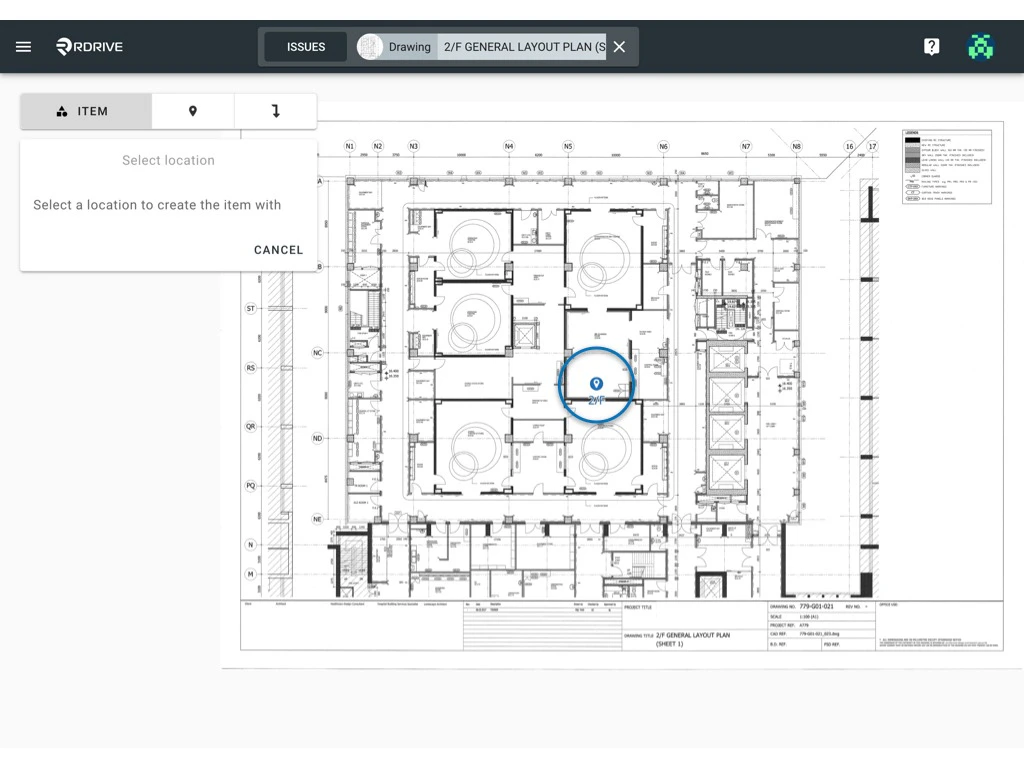Viewport: 1024px width, 768px height.
Task: Remove the 2/F GENERAL LAYOUT PLAN filter
Action: (x=618, y=46)
